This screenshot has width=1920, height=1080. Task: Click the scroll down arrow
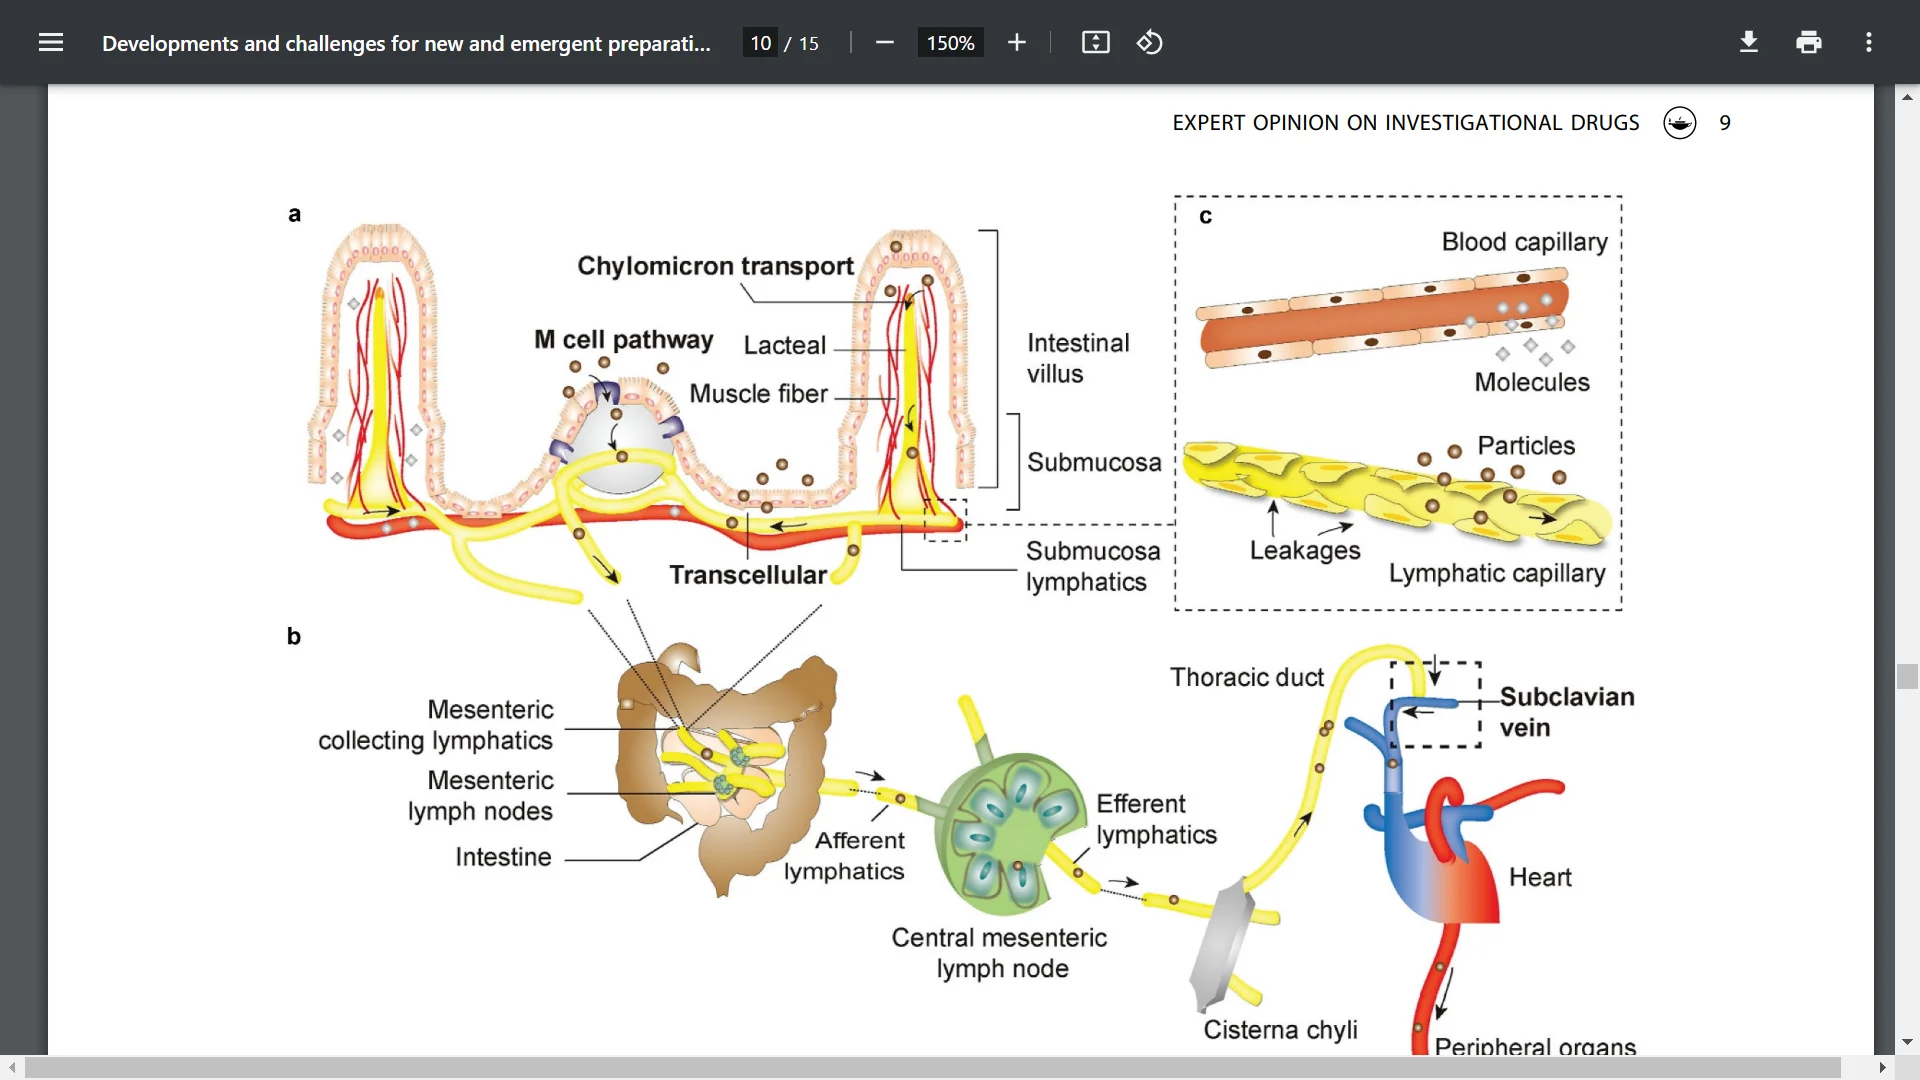pyautogui.click(x=1907, y=1042)
